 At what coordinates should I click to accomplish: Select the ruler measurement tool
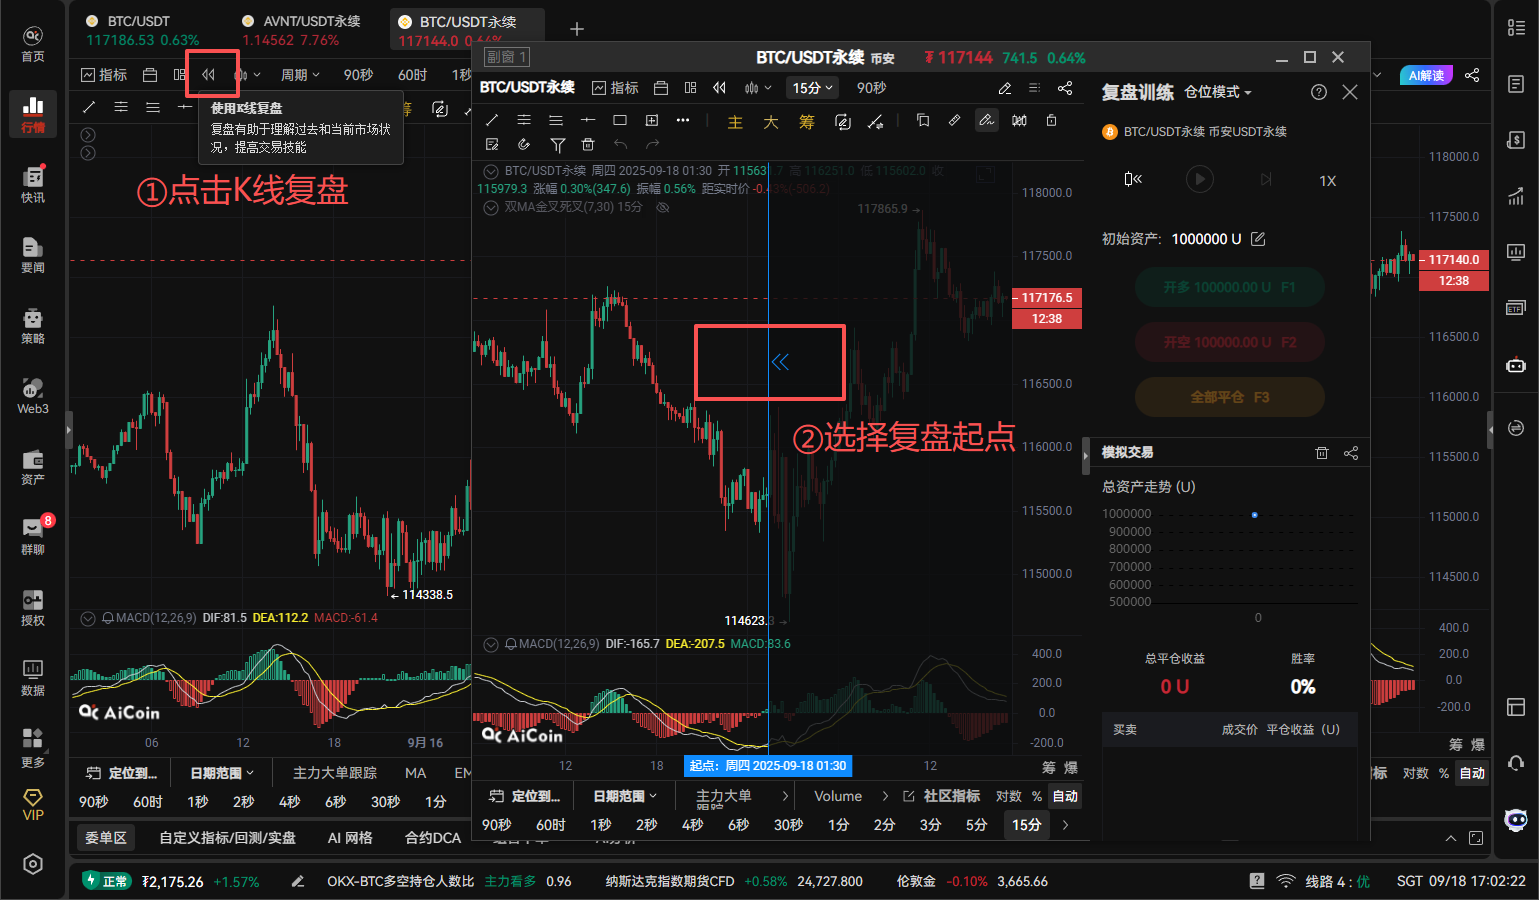pyautogui.click(x=954, y=120)
